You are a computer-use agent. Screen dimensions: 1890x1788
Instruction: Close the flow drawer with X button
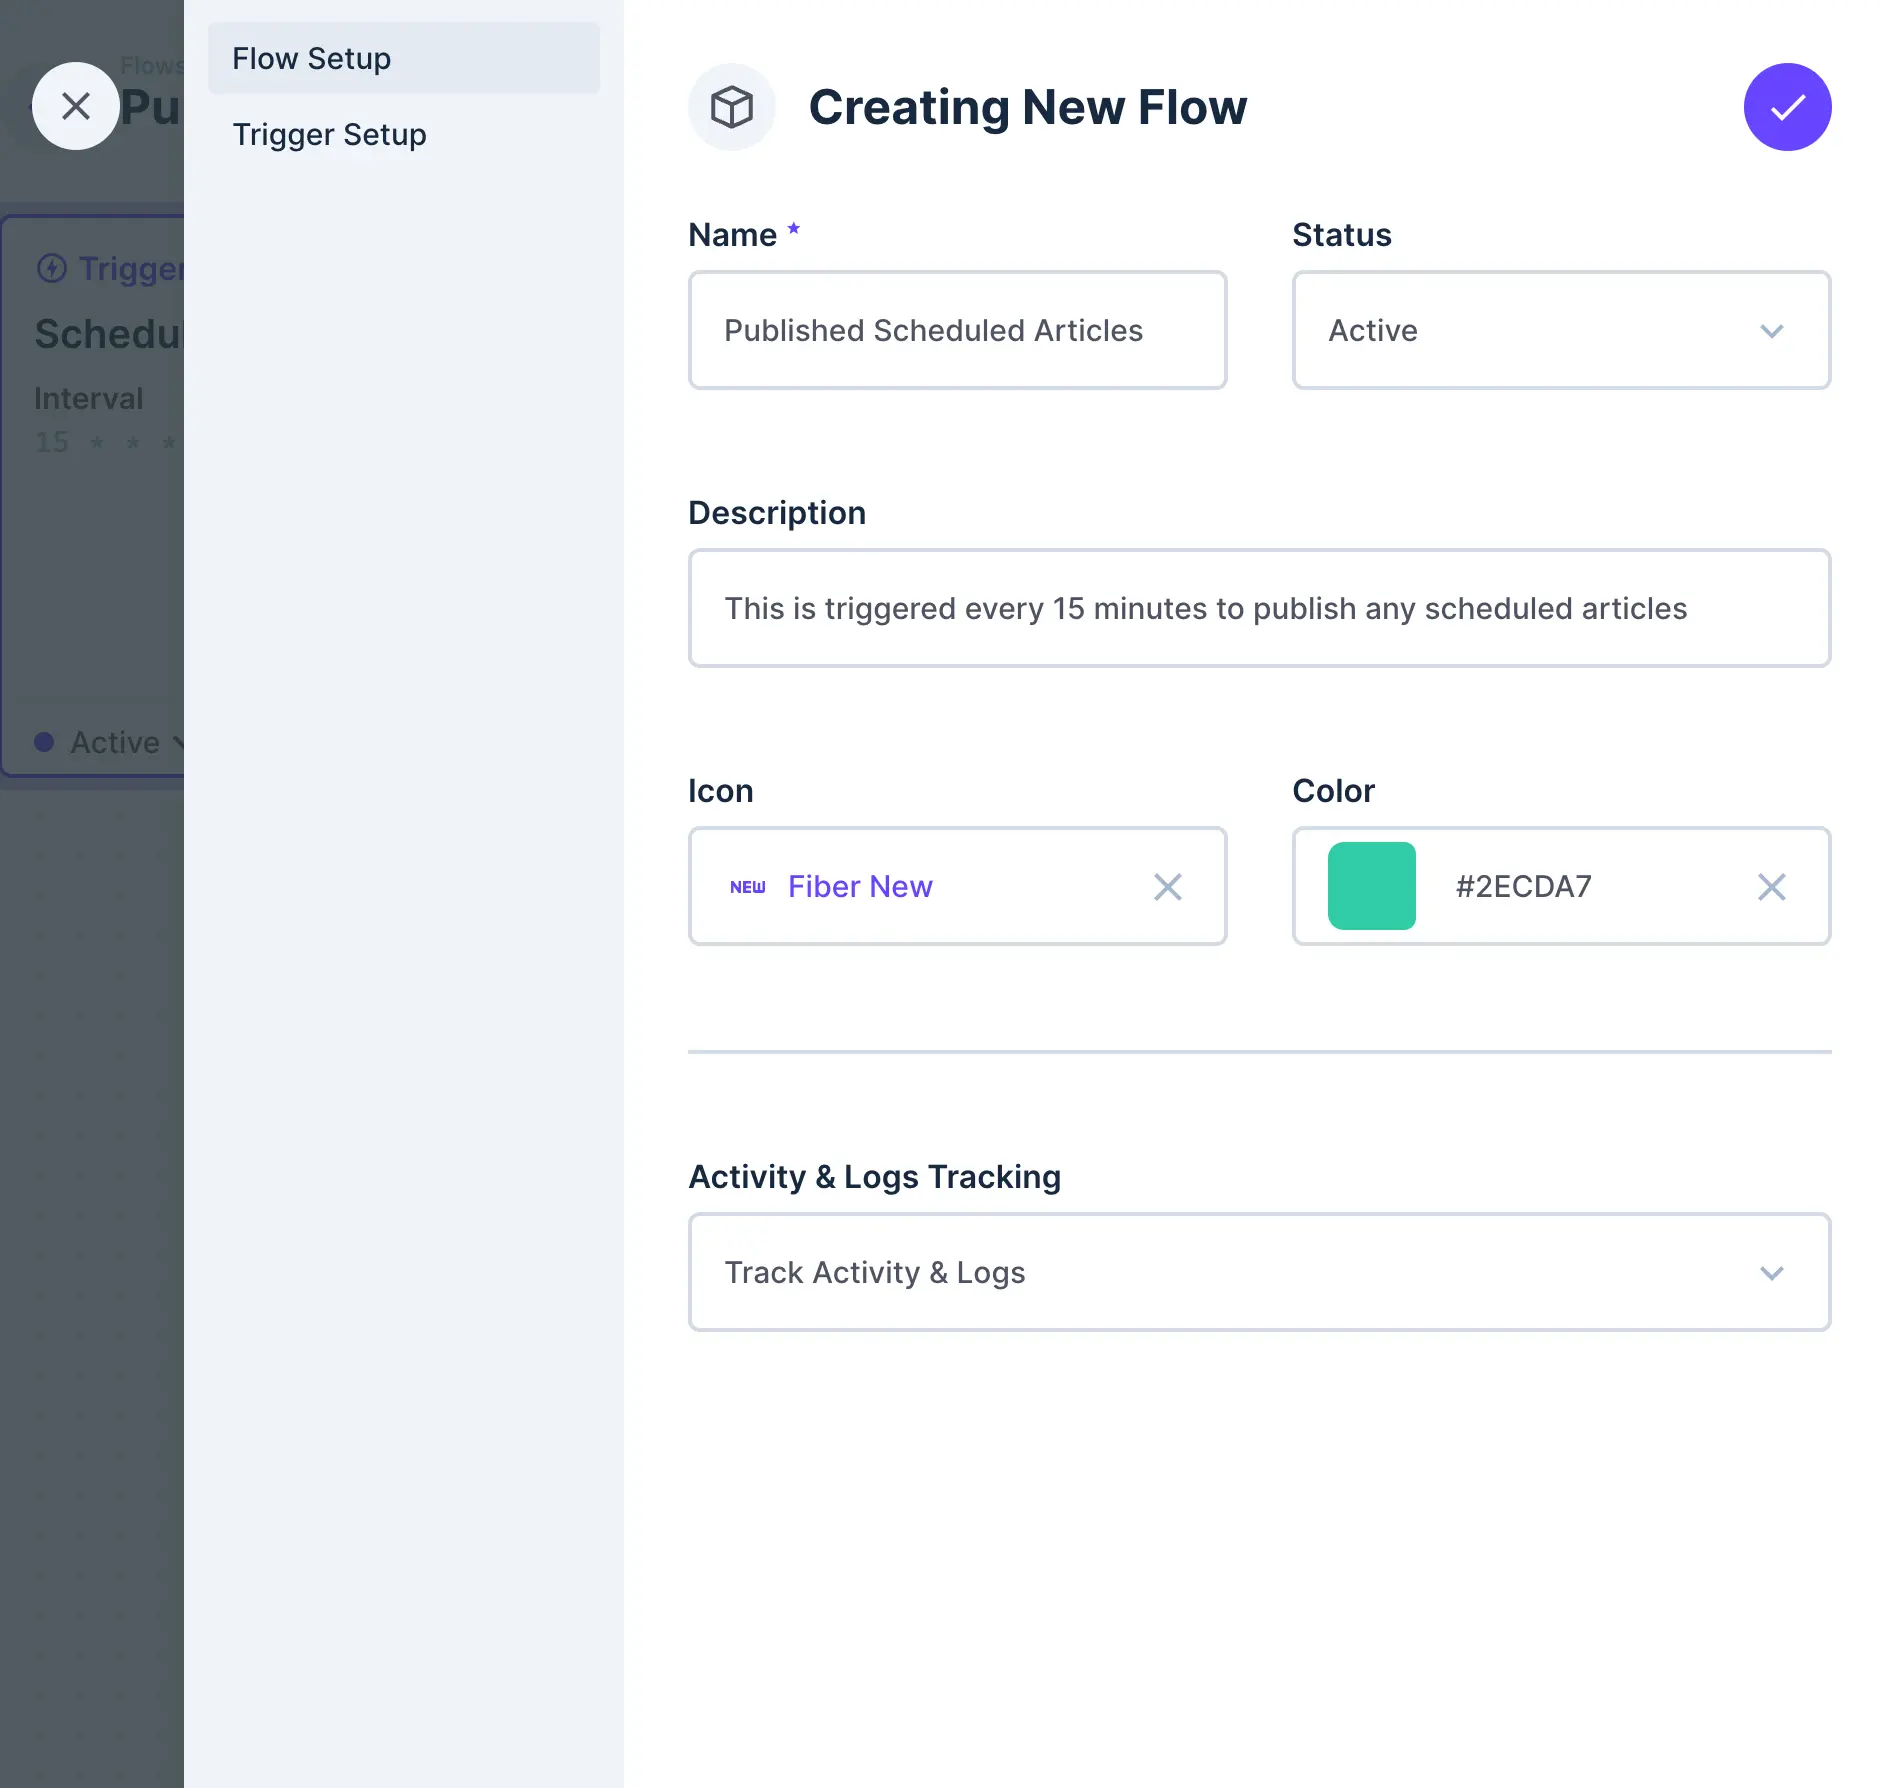click(x=76, y=106)
